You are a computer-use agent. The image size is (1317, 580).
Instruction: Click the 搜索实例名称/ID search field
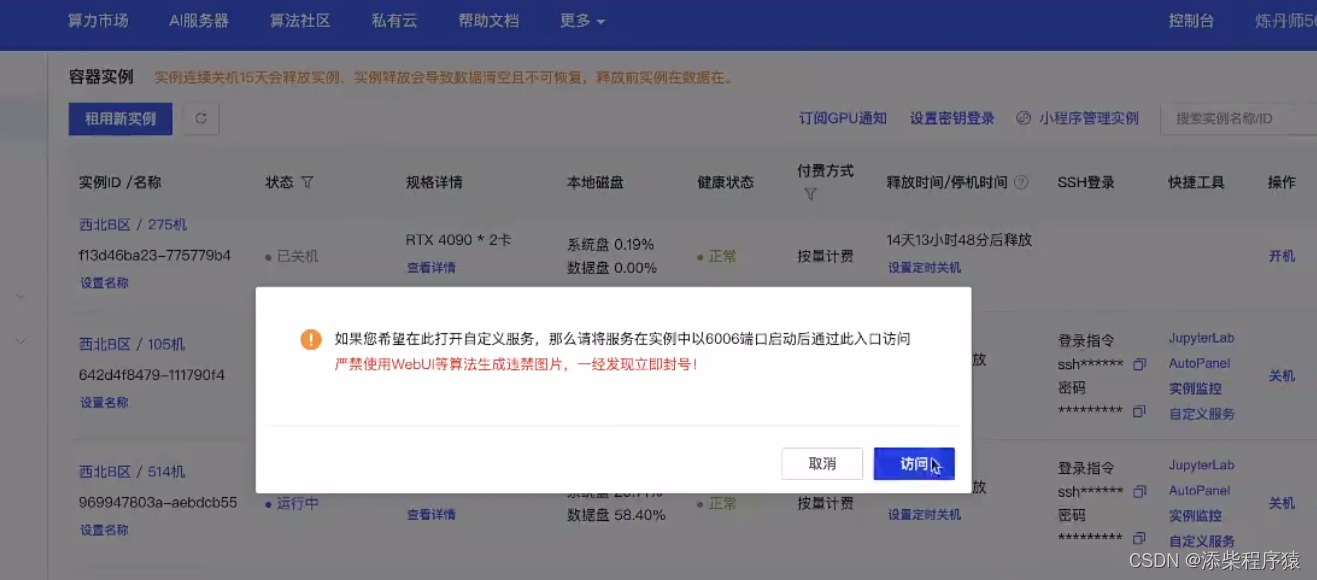tap(1243, 117)
